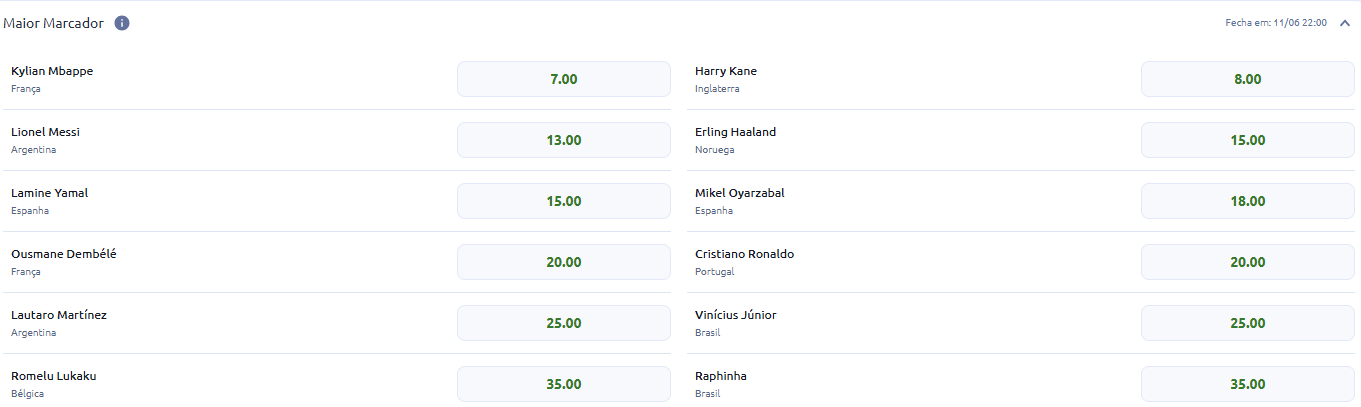Screen dimensions: 1361x407
Task: Select Raphinha odds 35.00
Action: point(1248,384)
